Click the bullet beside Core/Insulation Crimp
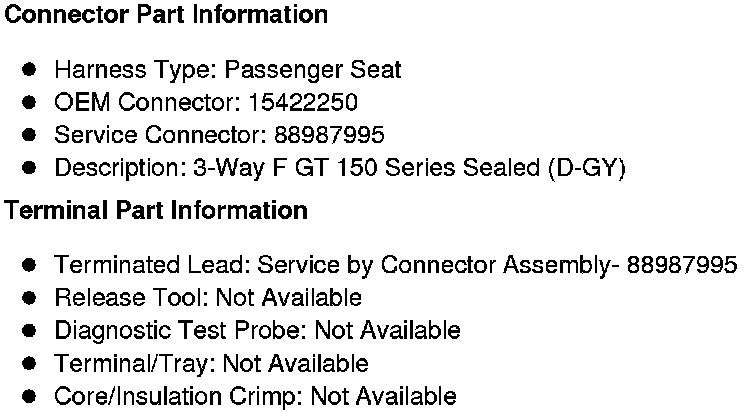The width and height of the screenshot is (752, 416). (30, 396)
